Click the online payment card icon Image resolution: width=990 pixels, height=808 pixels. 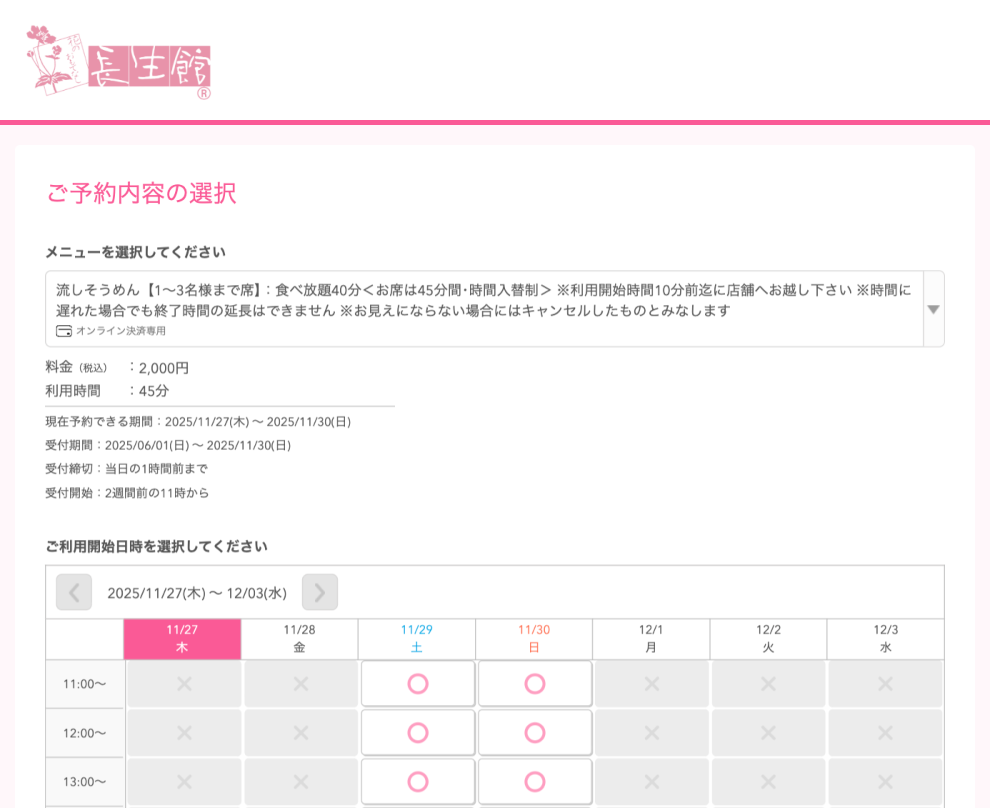64,331
